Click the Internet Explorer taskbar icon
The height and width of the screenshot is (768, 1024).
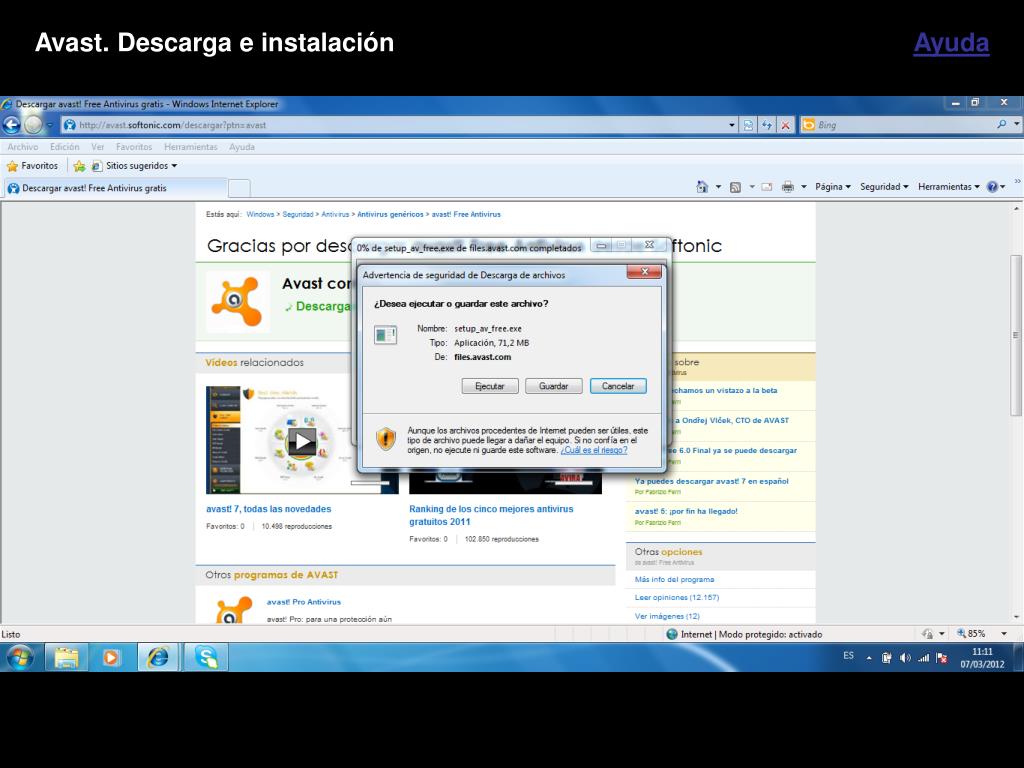157,657
